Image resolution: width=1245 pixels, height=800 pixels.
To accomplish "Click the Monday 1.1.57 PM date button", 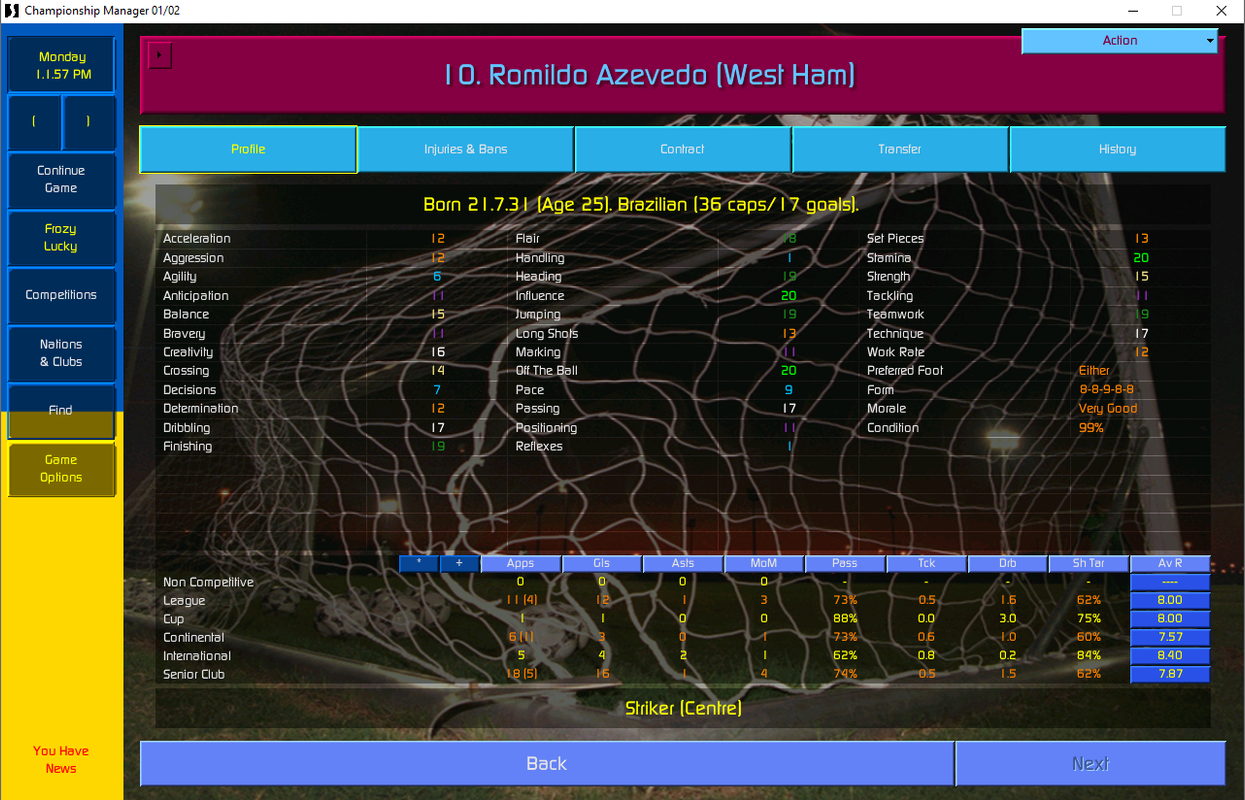I will coord(61,65).
